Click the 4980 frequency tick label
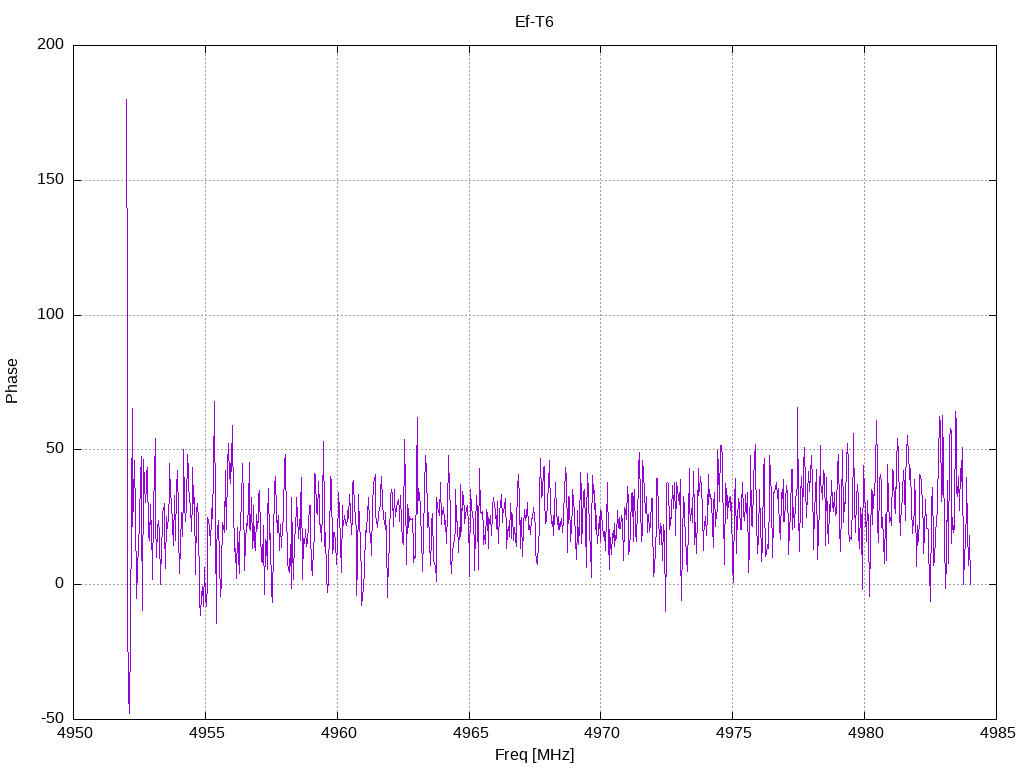Viewport: 1024px width, 768px height. (x=864, y=735)
